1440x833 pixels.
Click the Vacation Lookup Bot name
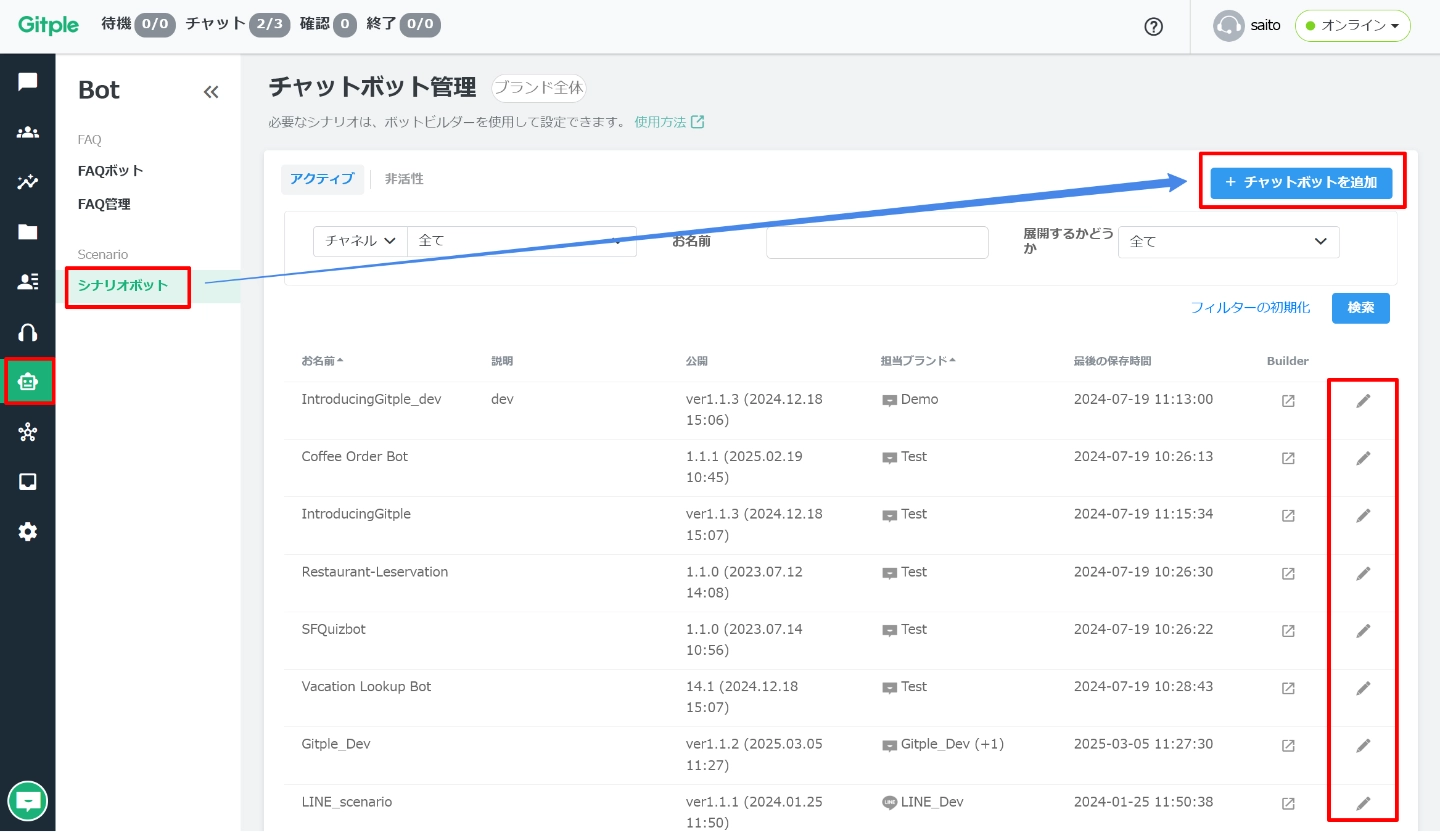[x=367, y=687]
